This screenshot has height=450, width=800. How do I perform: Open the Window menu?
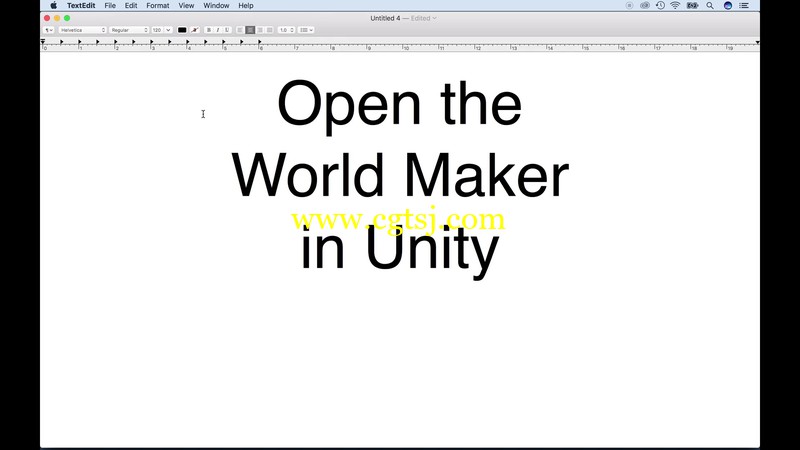click(x=216, y=6)
